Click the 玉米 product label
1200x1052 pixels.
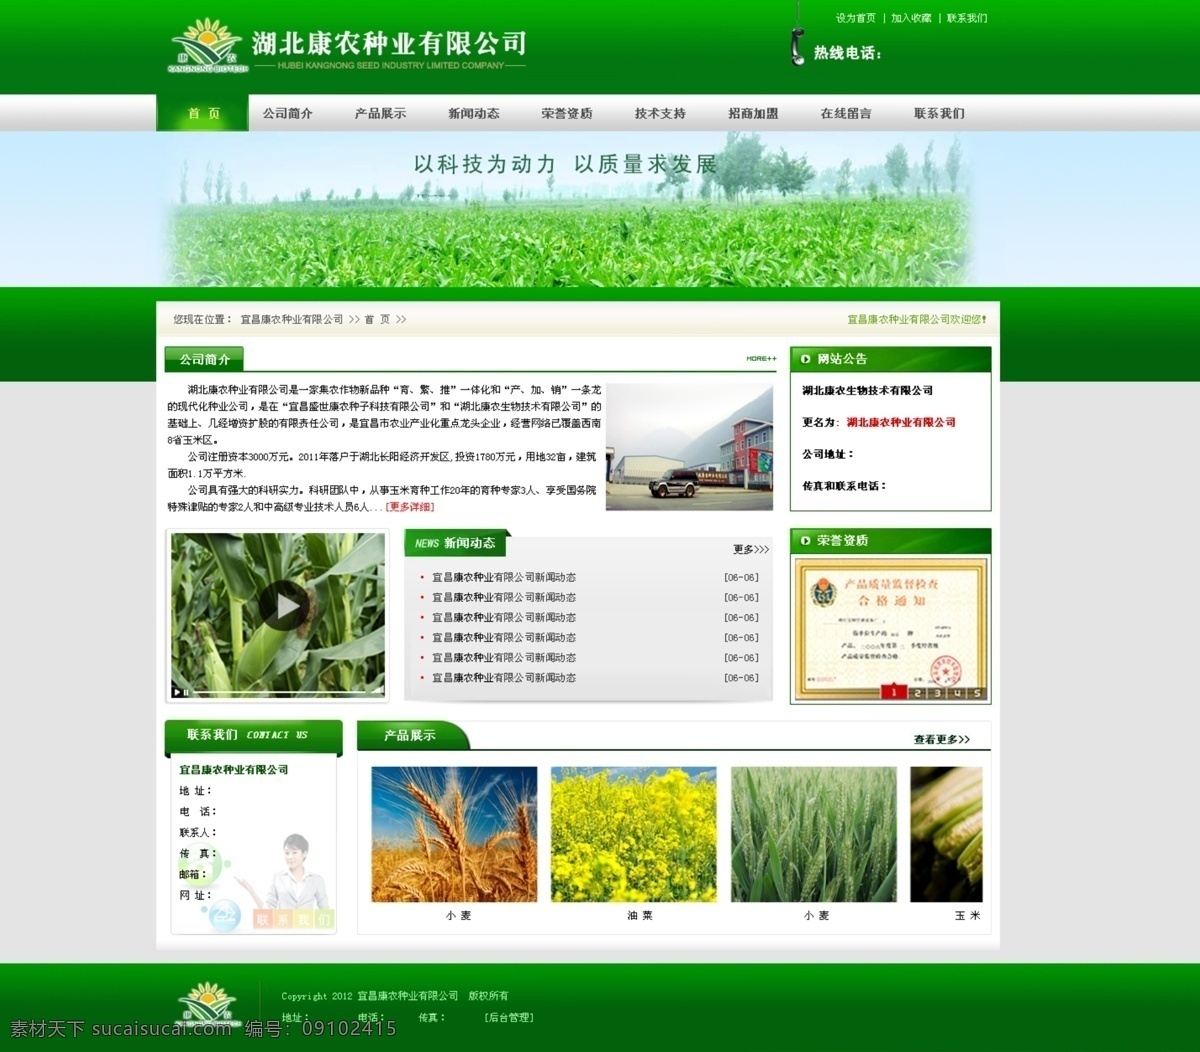tap(967, 915)
